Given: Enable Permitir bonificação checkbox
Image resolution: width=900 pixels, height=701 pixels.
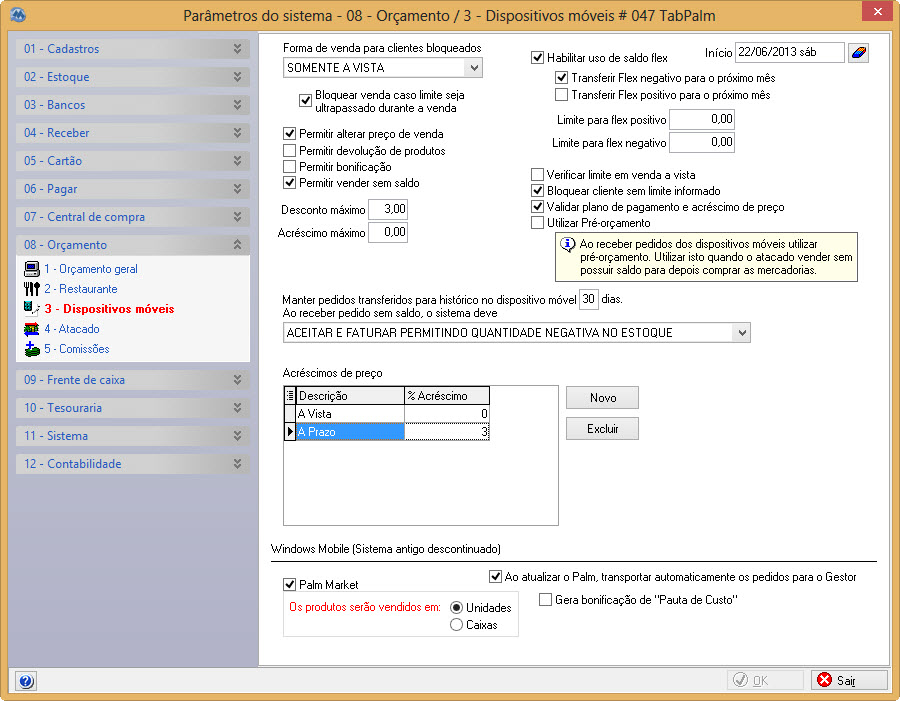Looking at the screenshot, I should click(x=289, y=166).
